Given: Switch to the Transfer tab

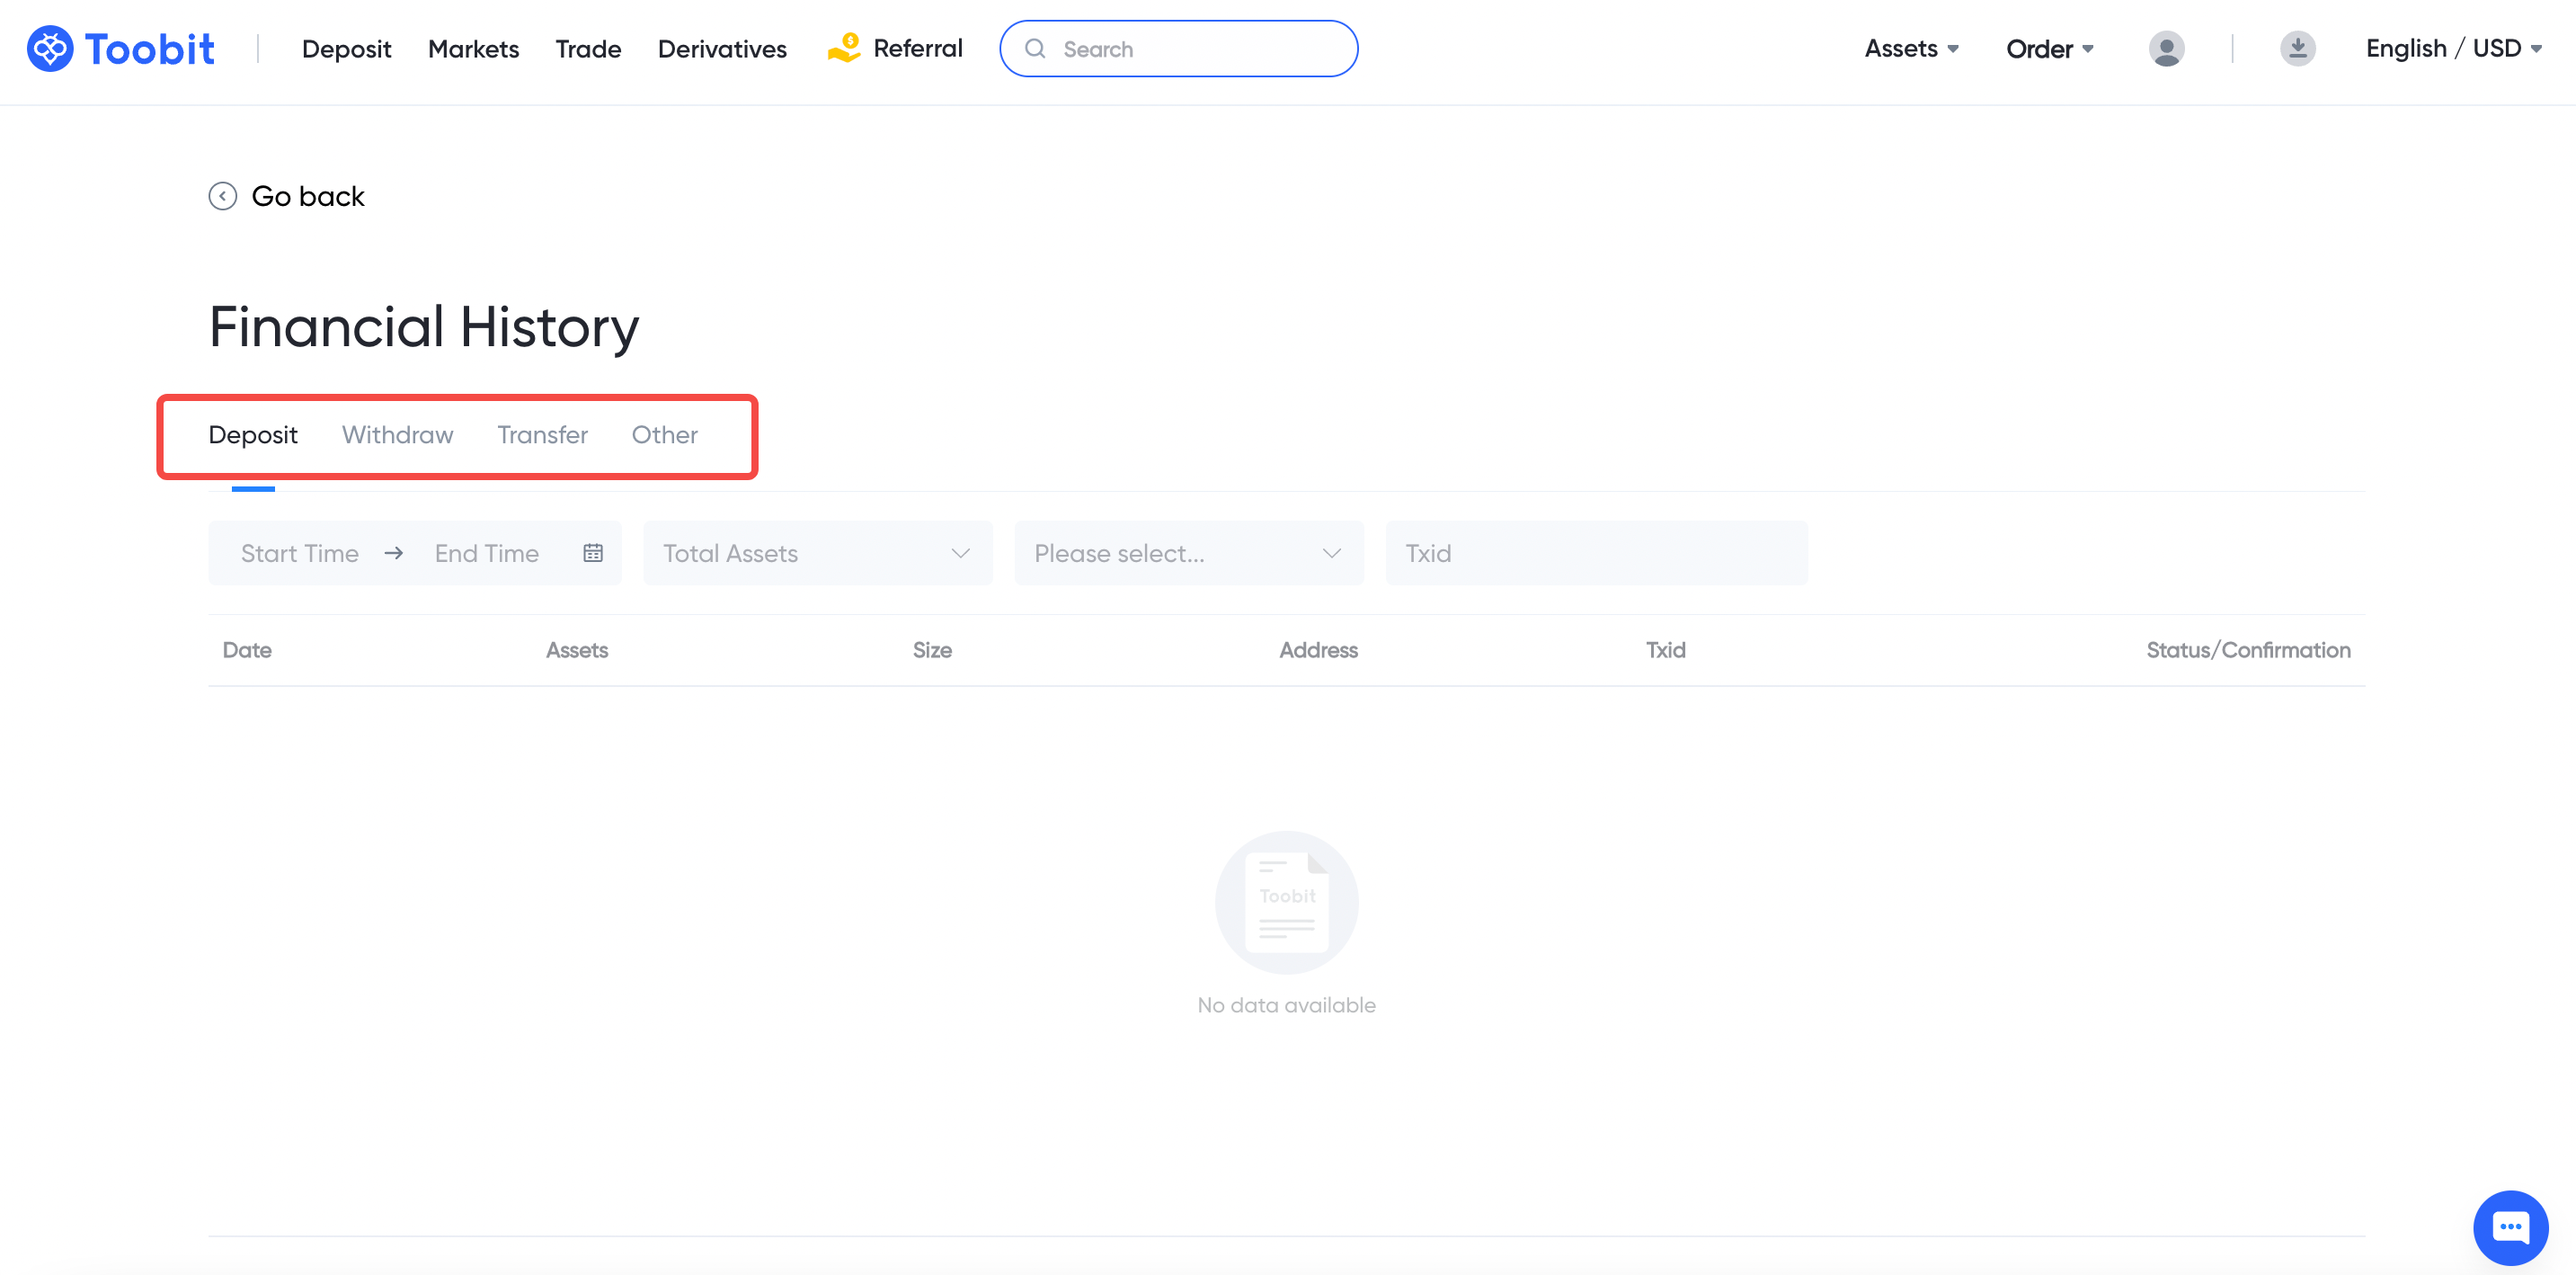Looking at the screenshot, I should (542, 435).
